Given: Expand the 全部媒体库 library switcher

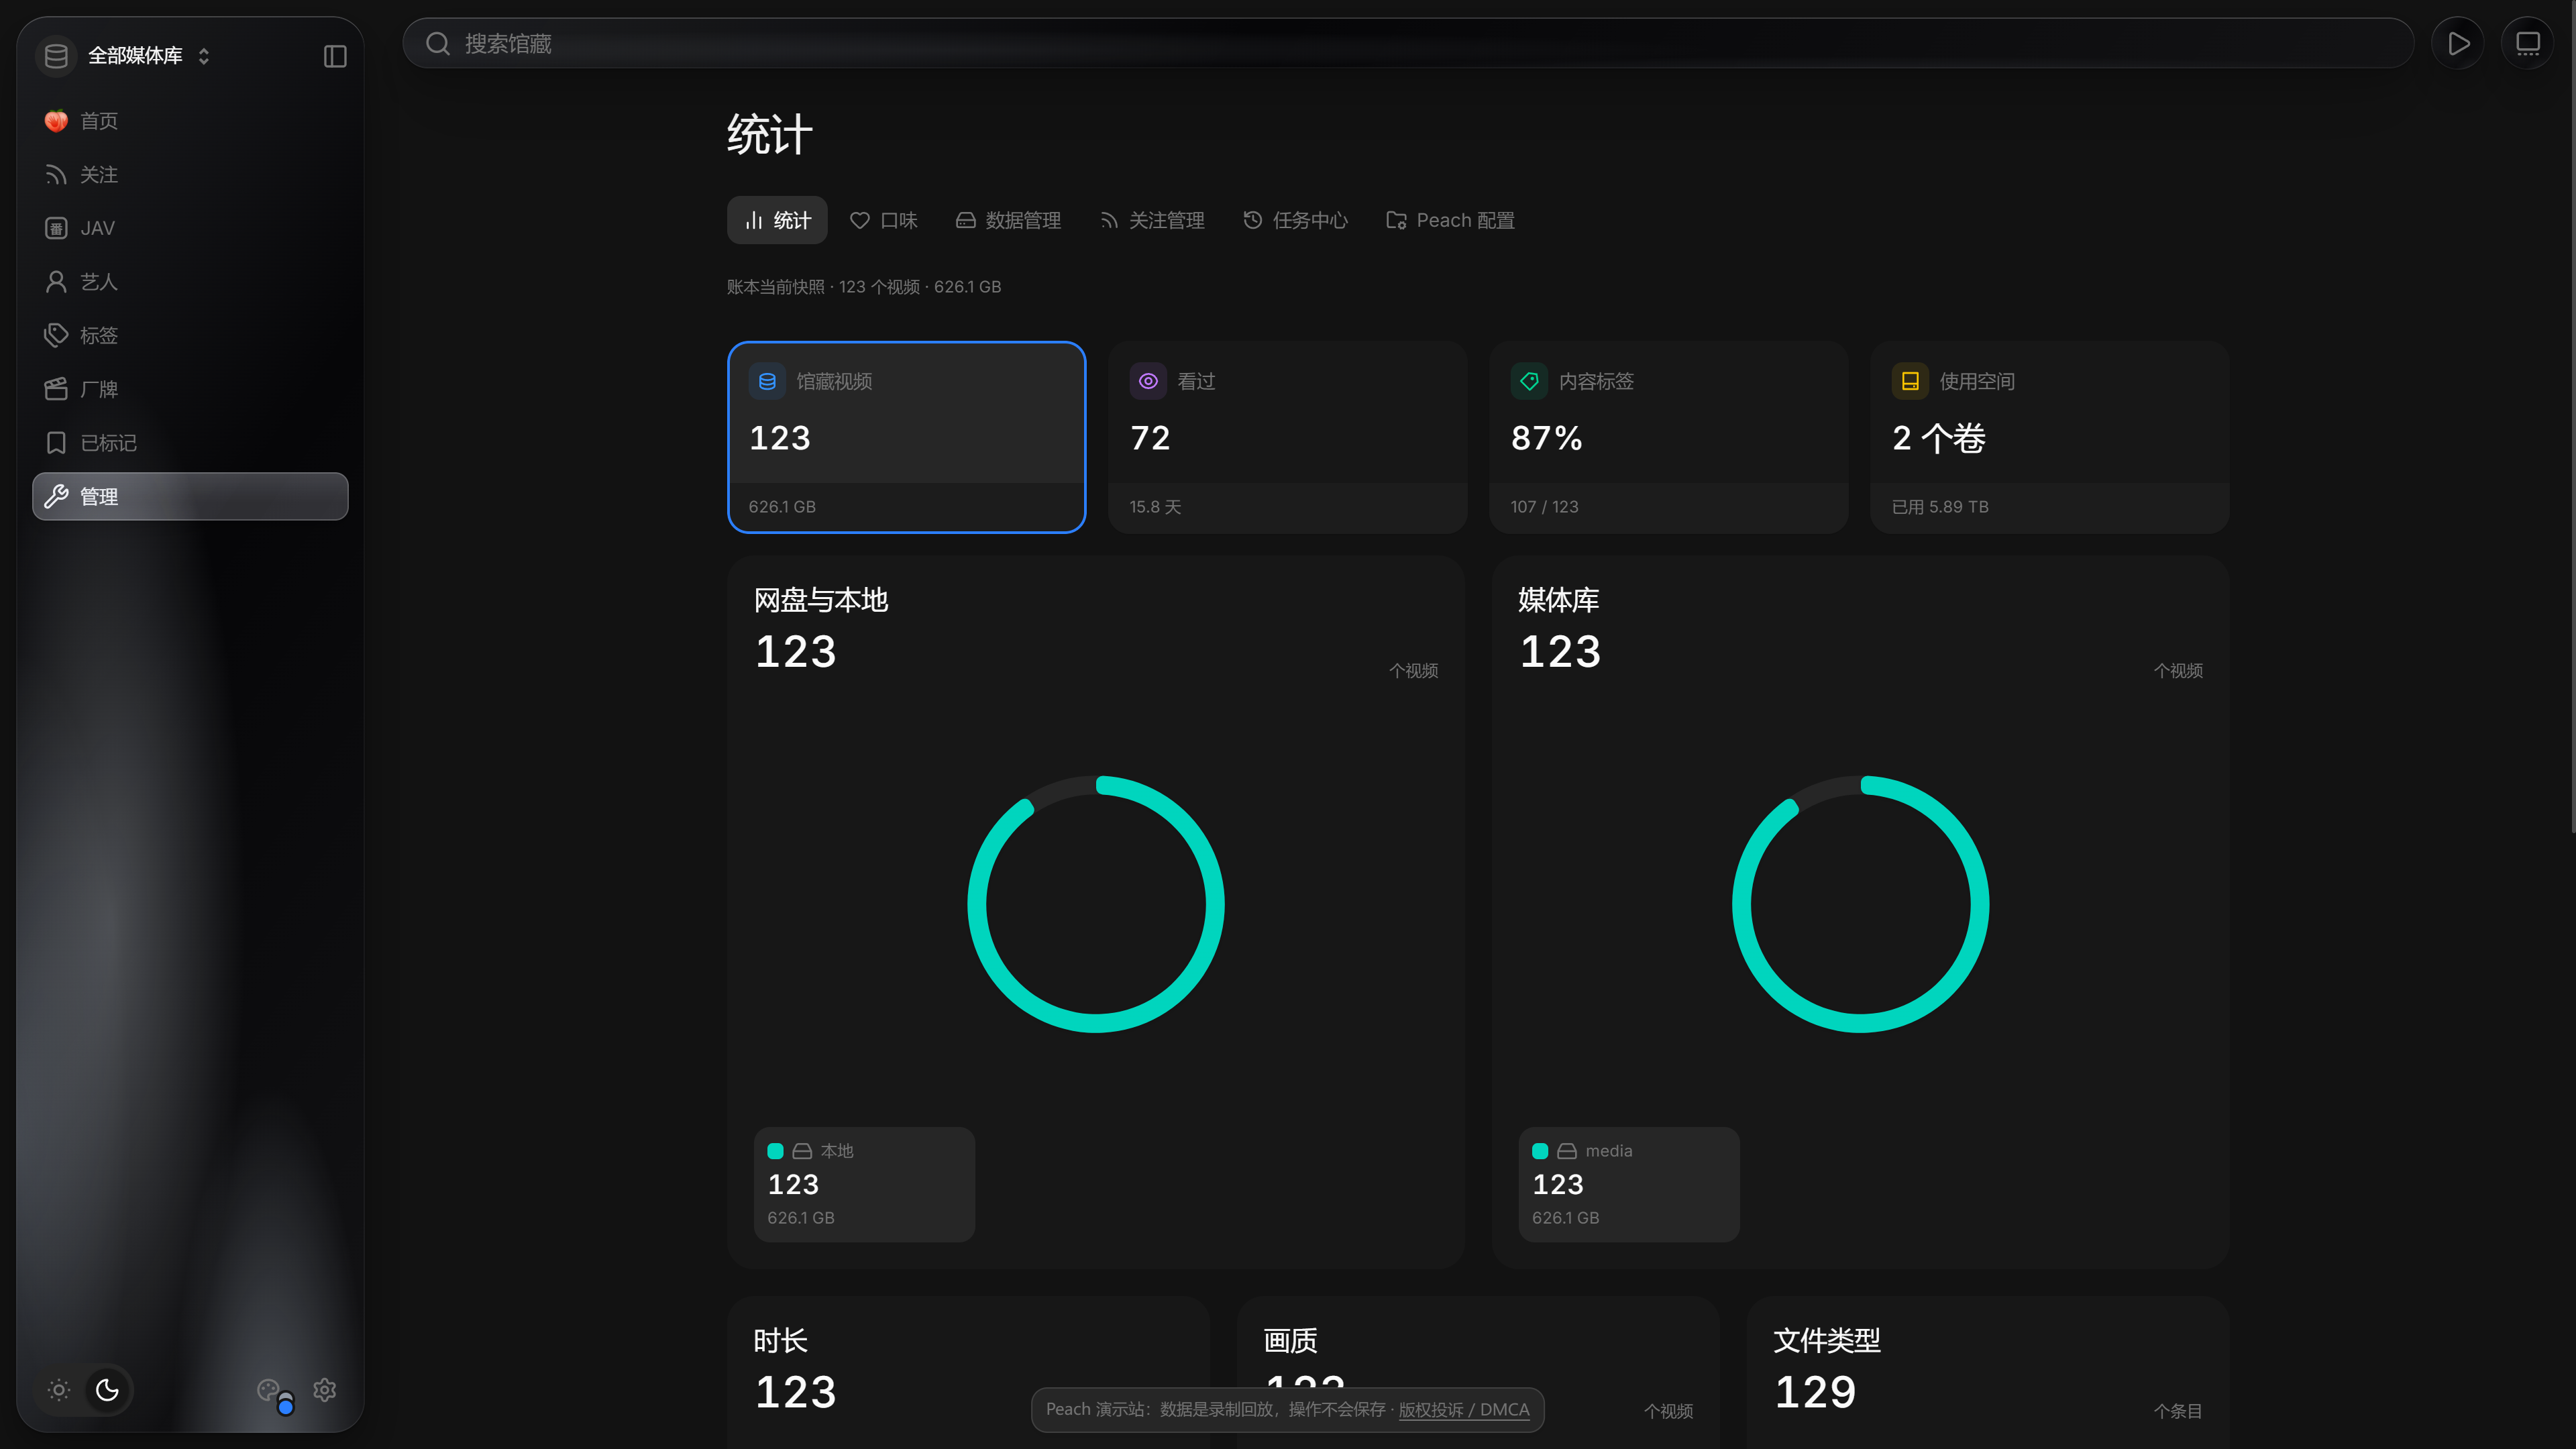Looking at the screenshot, I should tap(149, 56).
